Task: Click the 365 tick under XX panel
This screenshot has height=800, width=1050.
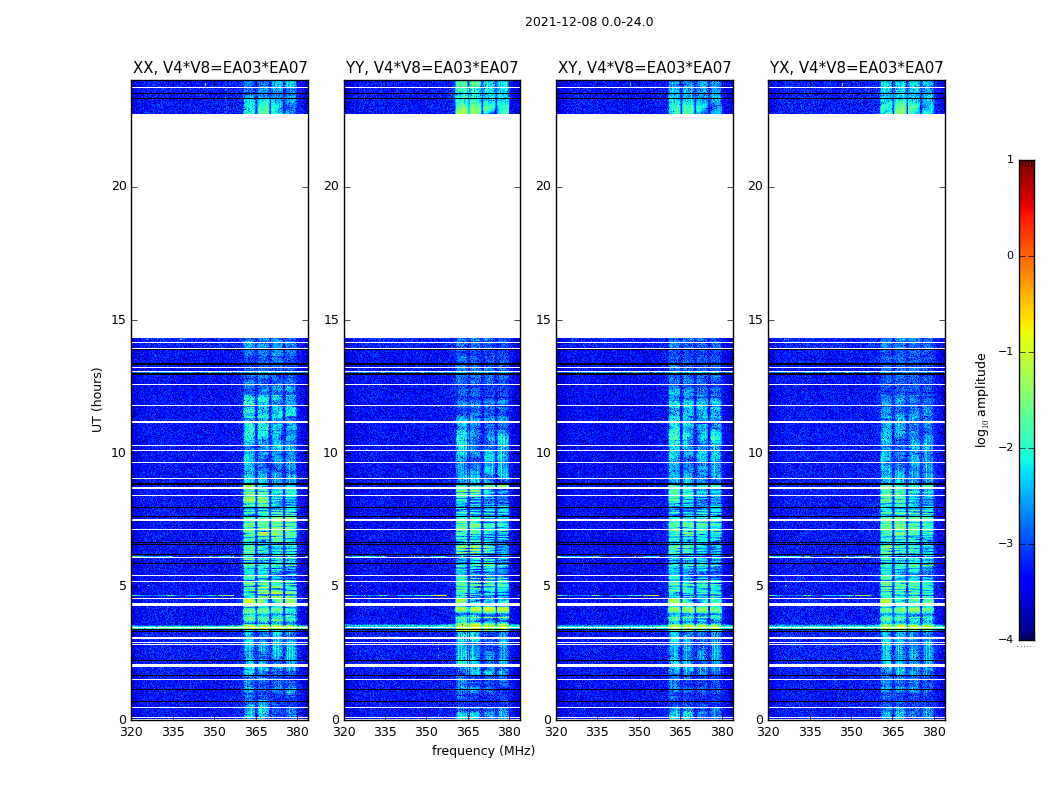Action: point(256,732)
